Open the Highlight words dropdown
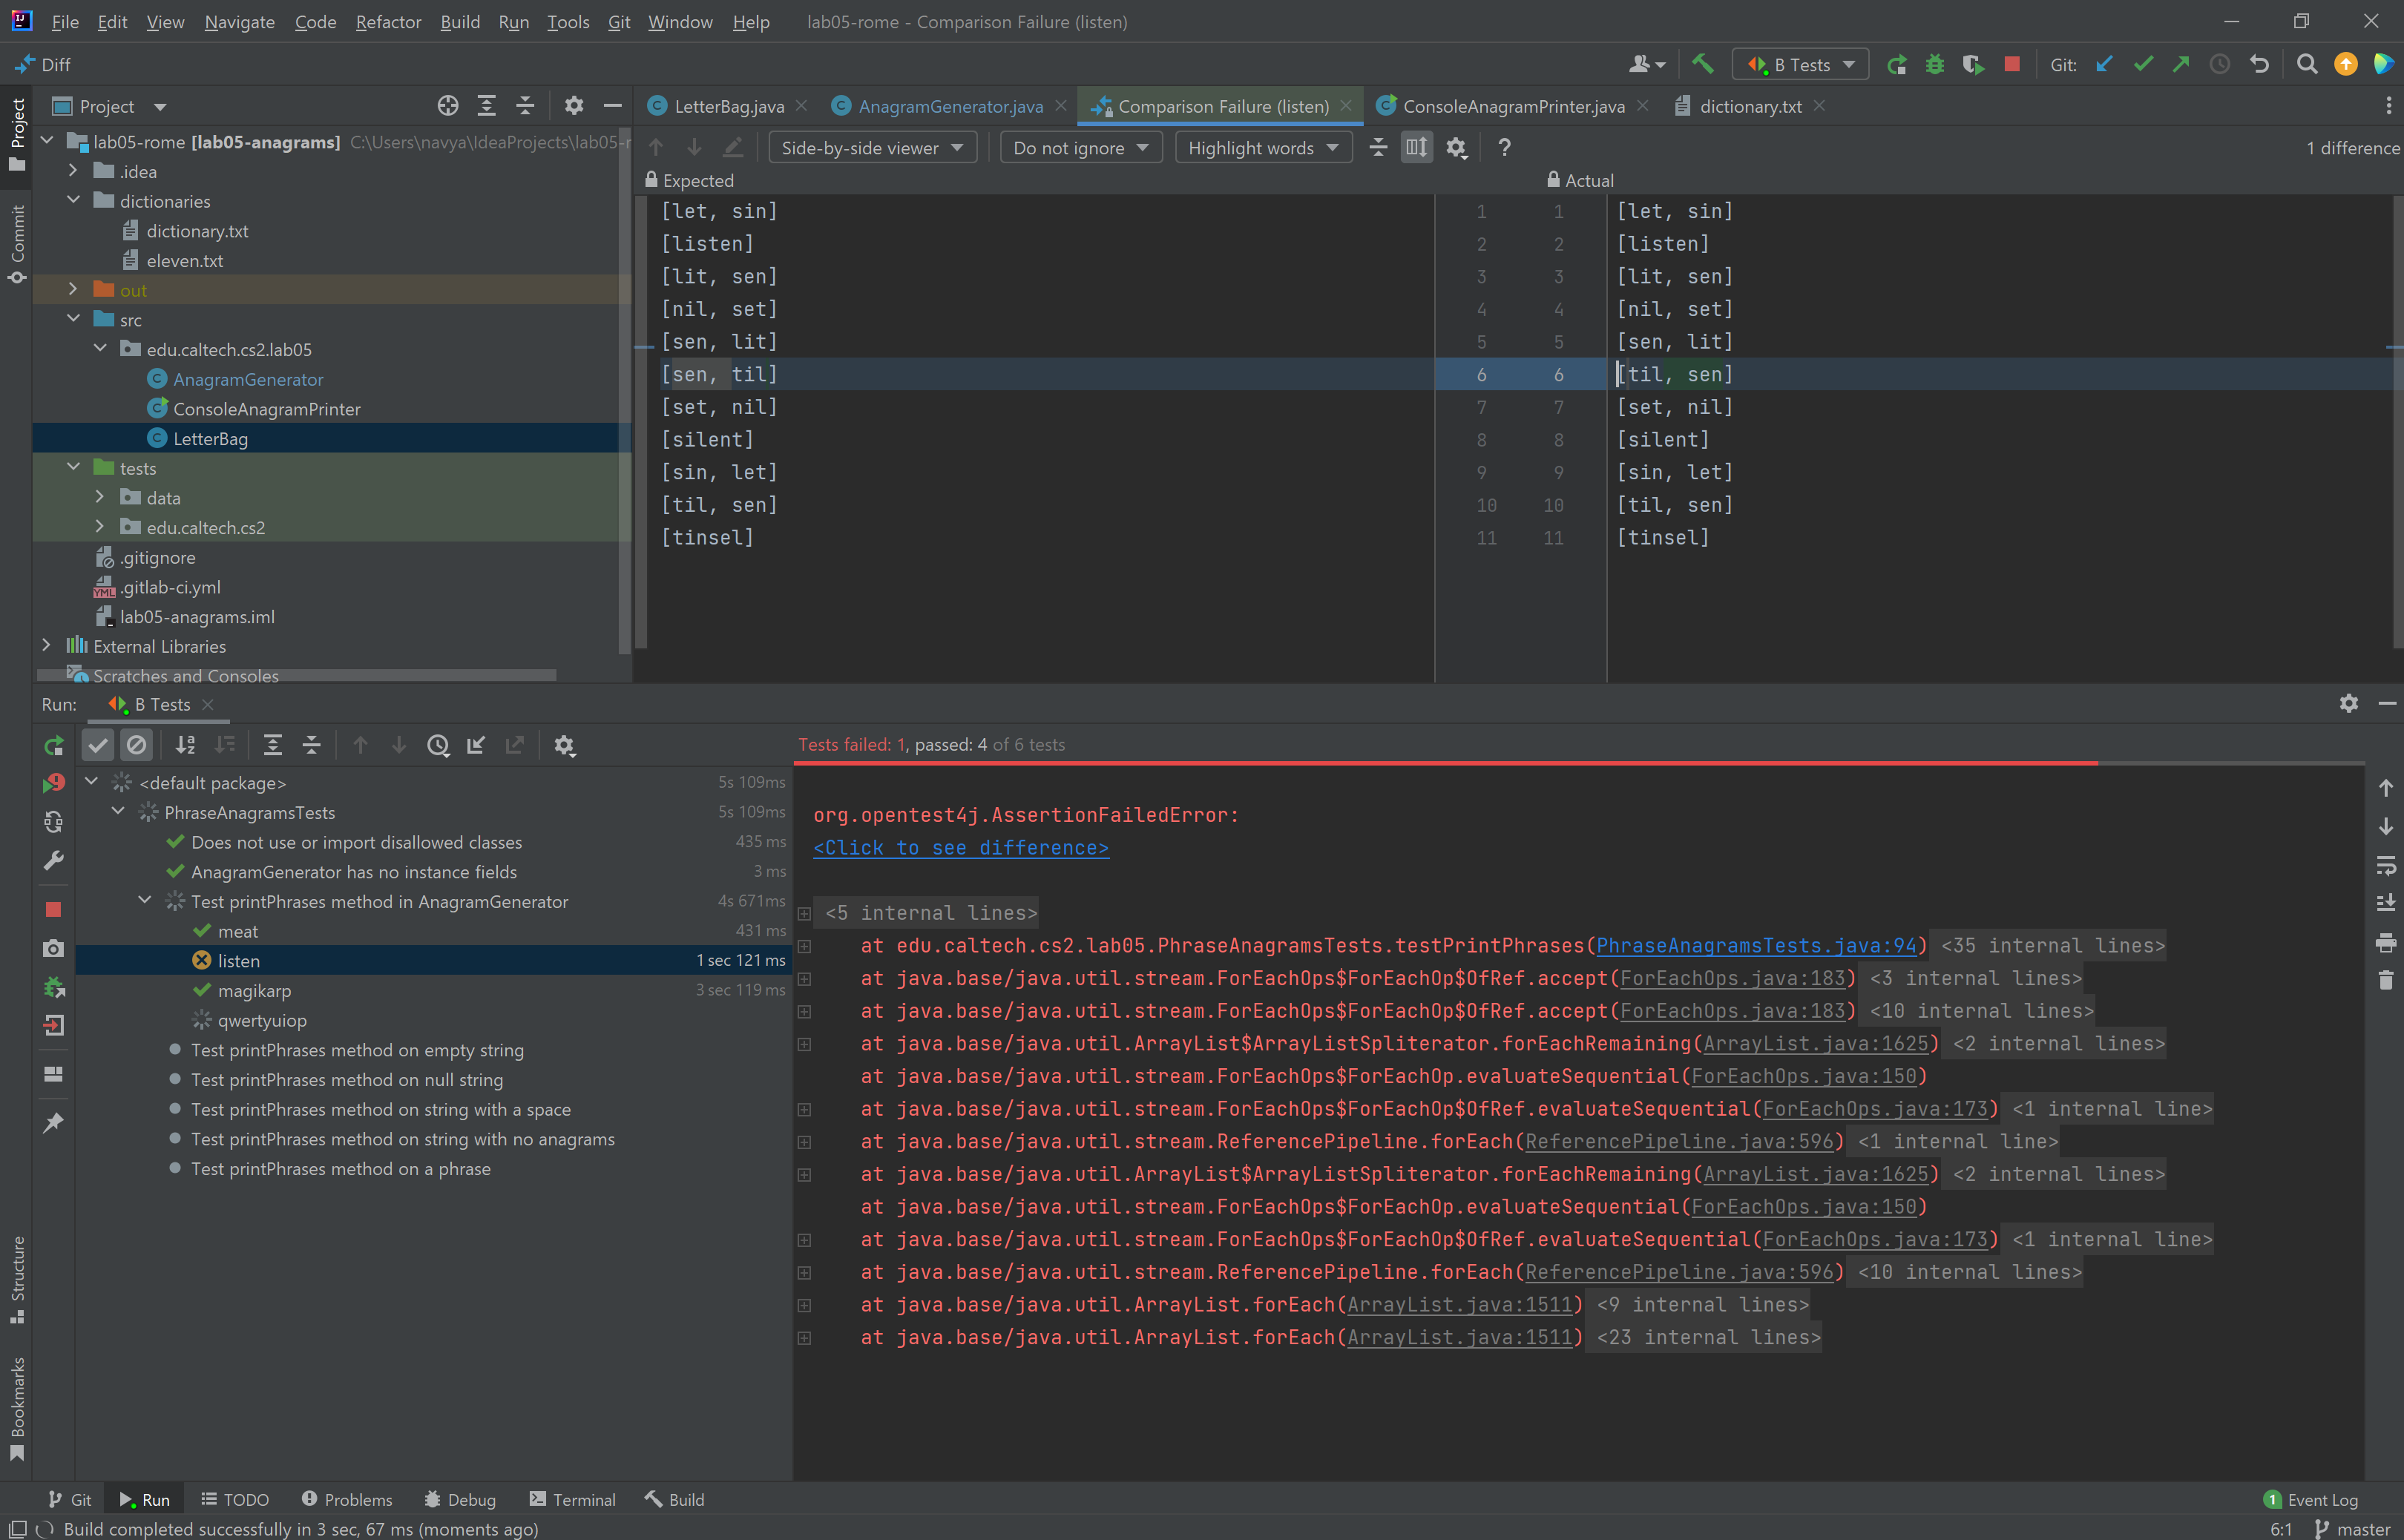This screenshot has width=2404, height=1540. click(x=1262, y=148)
